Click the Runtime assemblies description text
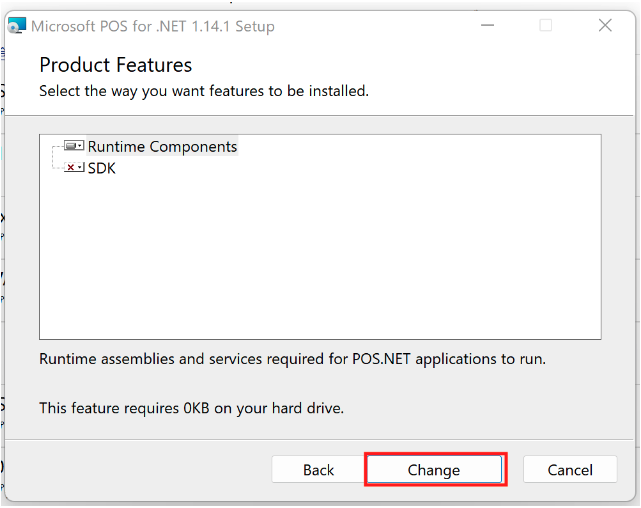641x508 pixels. tap(292, 358)
